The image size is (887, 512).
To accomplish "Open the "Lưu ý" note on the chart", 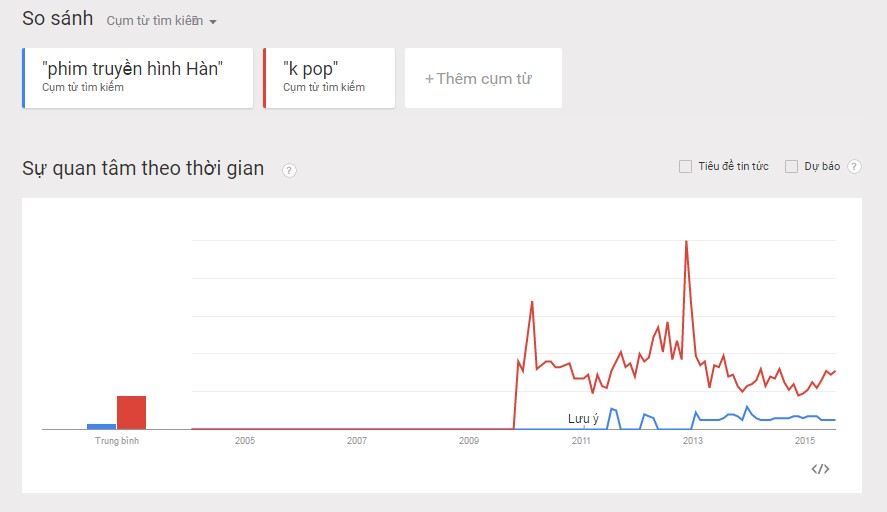I will click(x=583, y=418).
